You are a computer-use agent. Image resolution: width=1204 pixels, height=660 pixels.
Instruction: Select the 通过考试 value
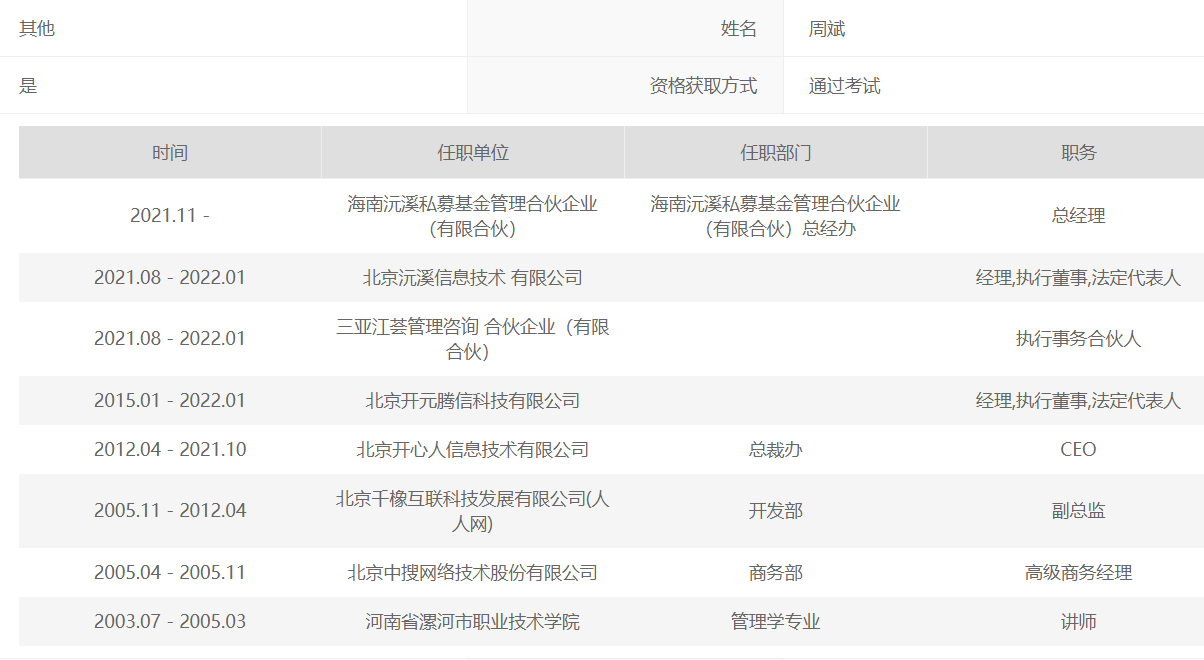845,86
